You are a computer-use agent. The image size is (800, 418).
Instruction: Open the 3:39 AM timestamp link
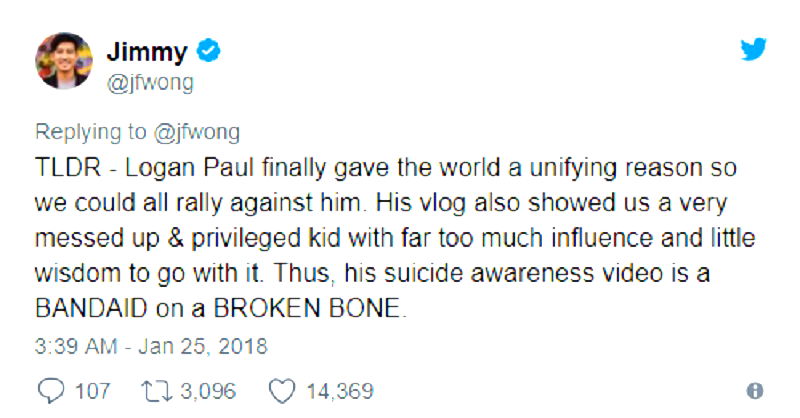pyautogui.click(x=74, y=346)
